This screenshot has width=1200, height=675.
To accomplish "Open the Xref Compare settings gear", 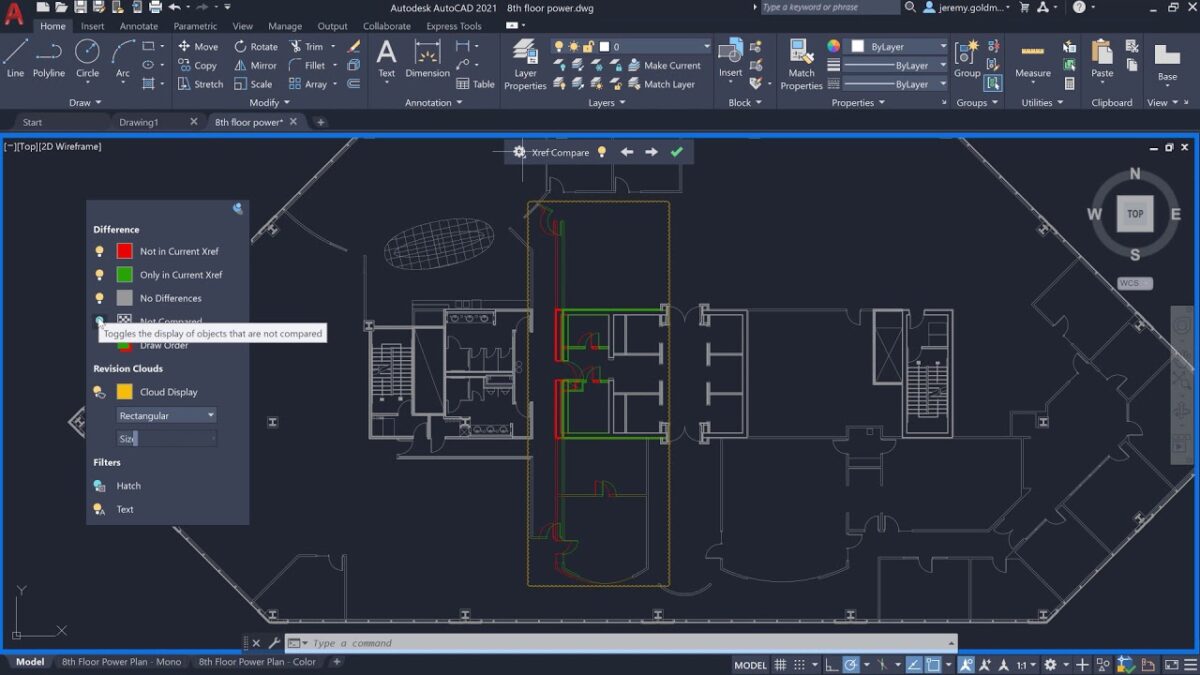I will [519, 152].
